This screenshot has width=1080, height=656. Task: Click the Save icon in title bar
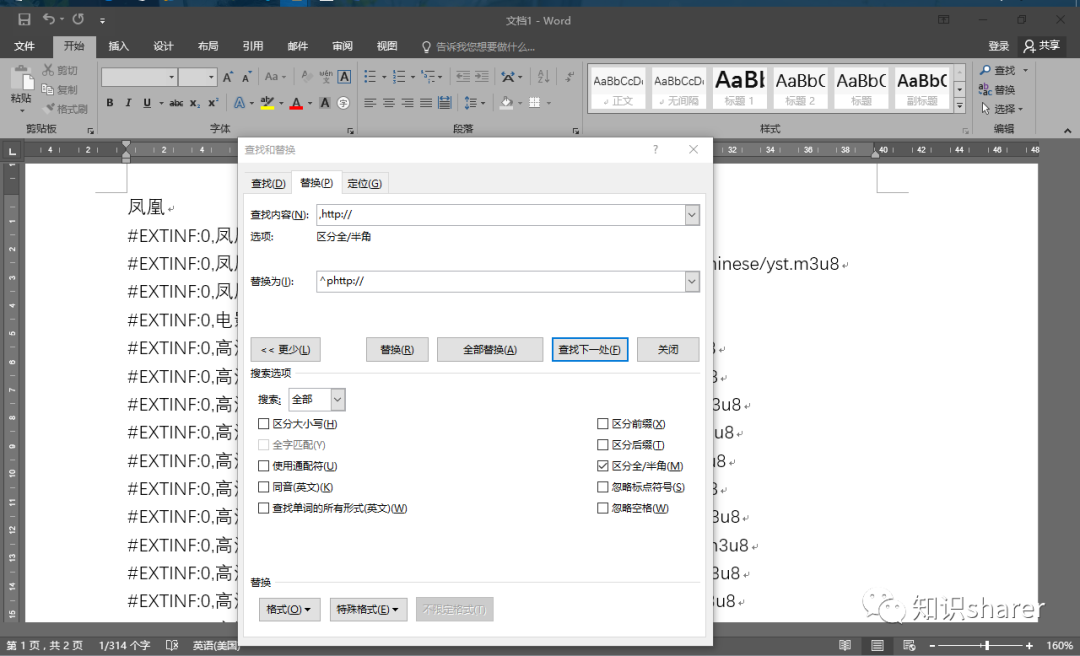point(24,20)
